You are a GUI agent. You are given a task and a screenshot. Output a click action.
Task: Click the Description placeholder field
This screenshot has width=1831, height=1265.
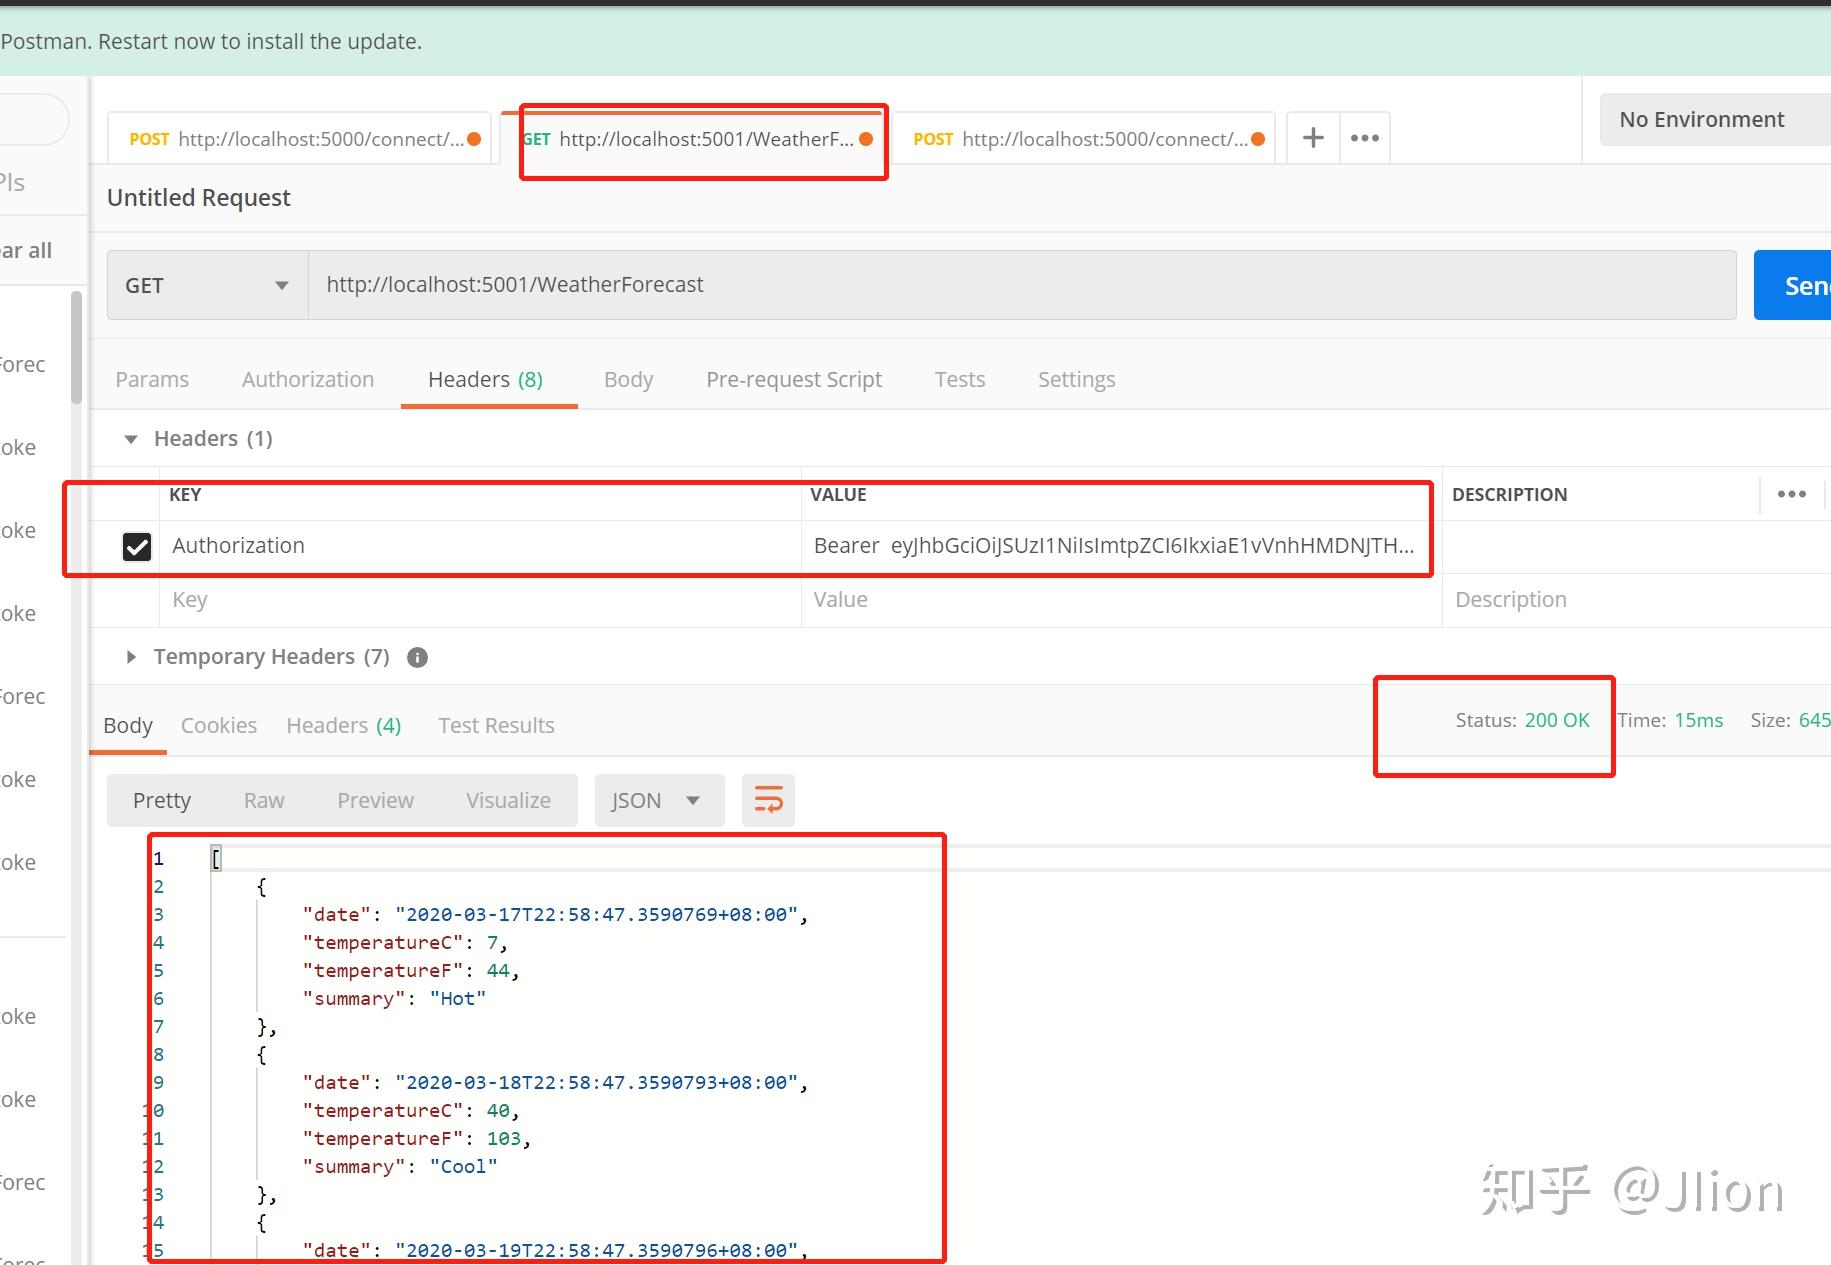[1636, 600]
